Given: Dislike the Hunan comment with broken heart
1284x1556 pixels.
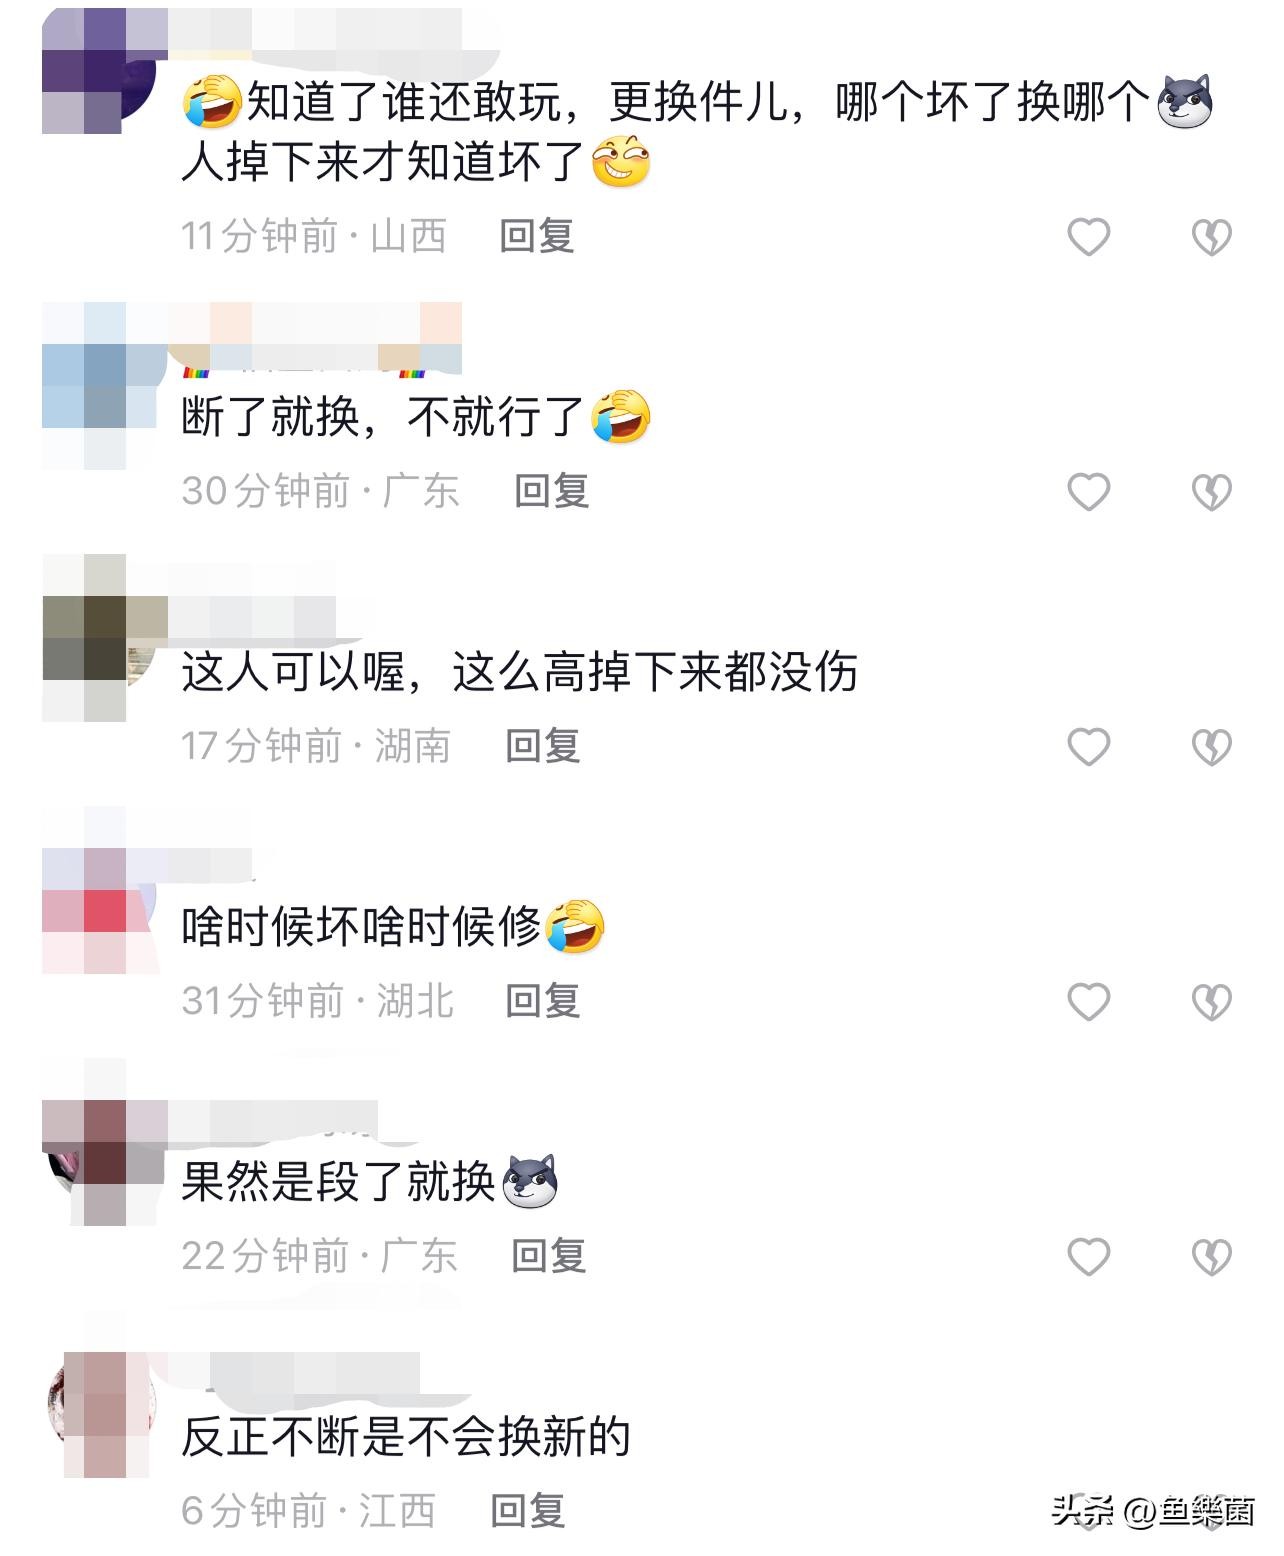Looking at the screenshot, I should 1212,747.
